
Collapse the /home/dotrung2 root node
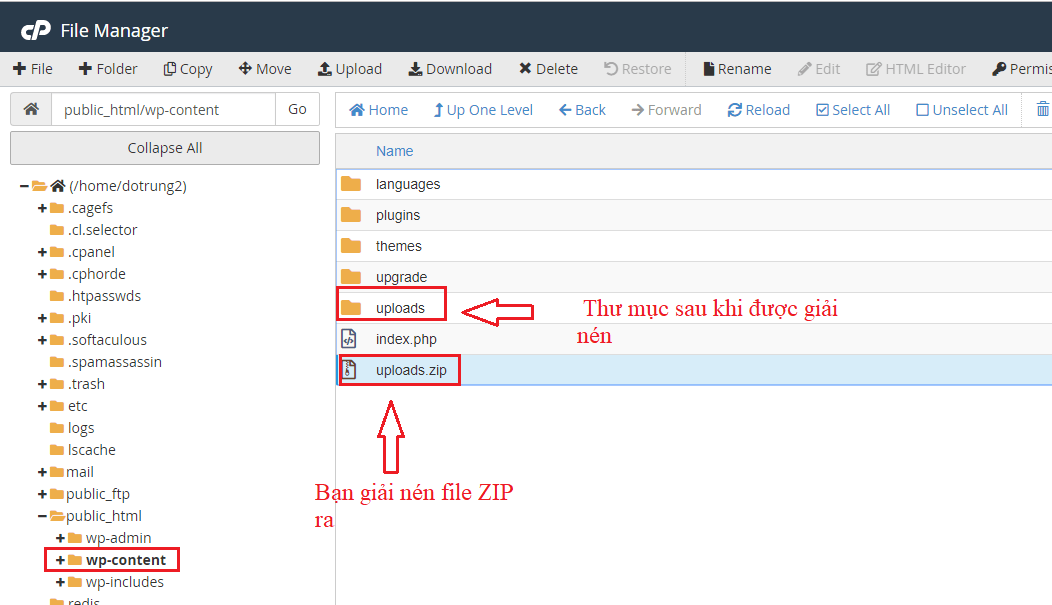tap(24, 186)
